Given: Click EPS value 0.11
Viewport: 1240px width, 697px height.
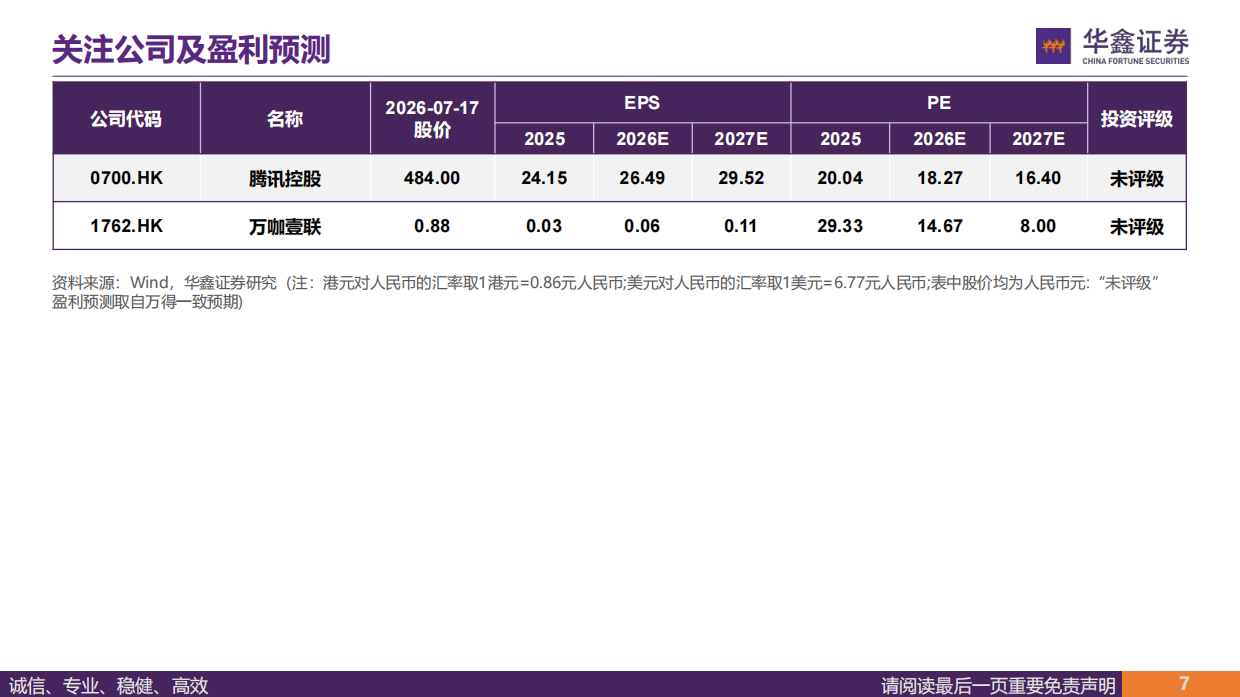Looking at the screenshot, I should tap(741, 226).
